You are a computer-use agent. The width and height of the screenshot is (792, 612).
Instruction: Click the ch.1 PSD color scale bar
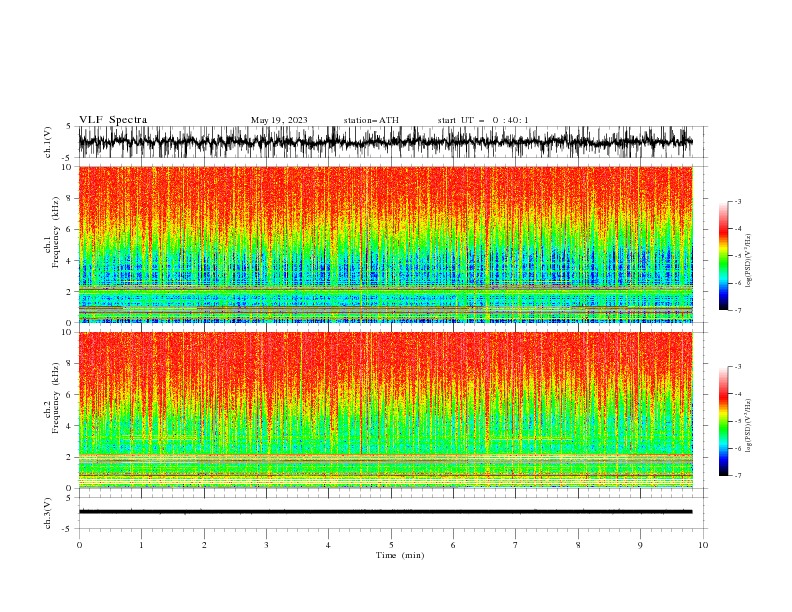click(x=723, y=256)
